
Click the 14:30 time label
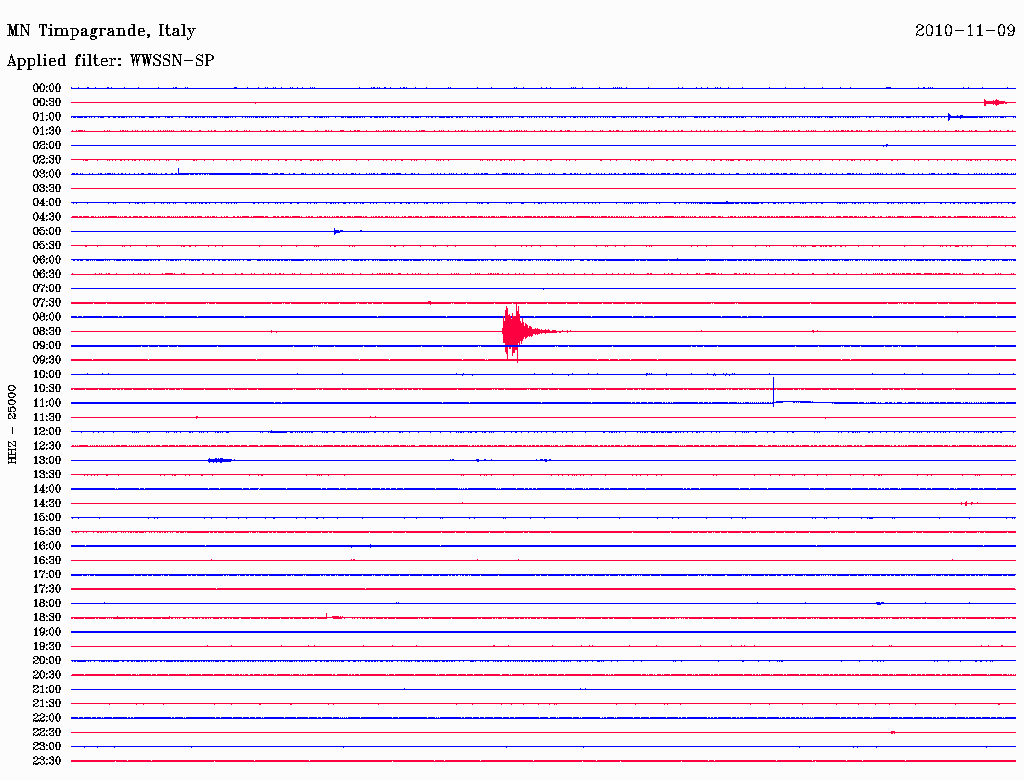(47, 504)
